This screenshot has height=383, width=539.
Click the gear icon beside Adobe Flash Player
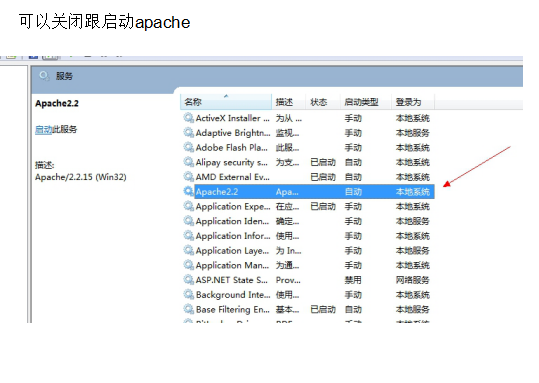tap(188, 147)
